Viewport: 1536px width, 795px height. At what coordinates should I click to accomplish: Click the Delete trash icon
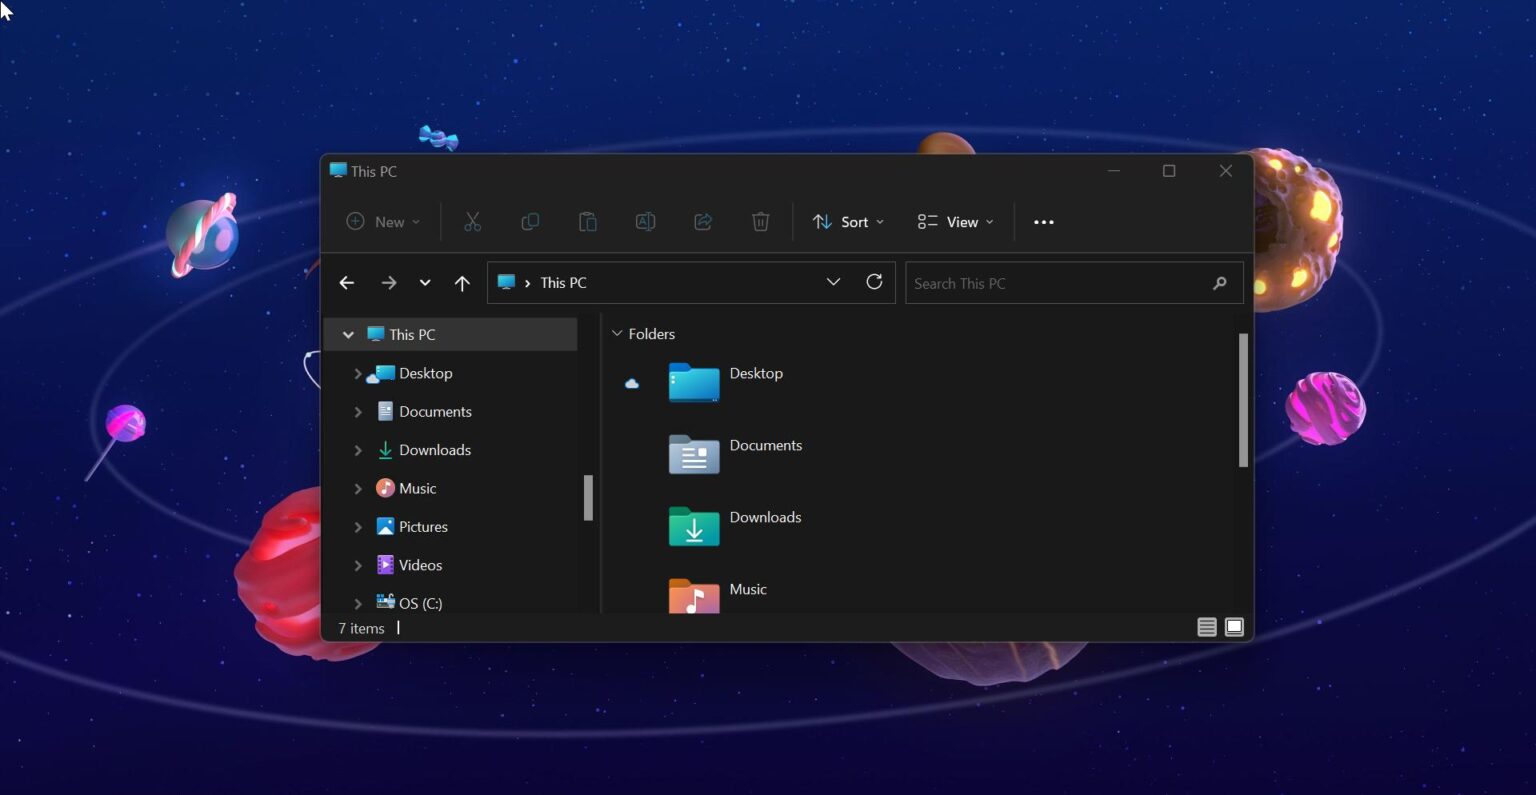[761, 221]
